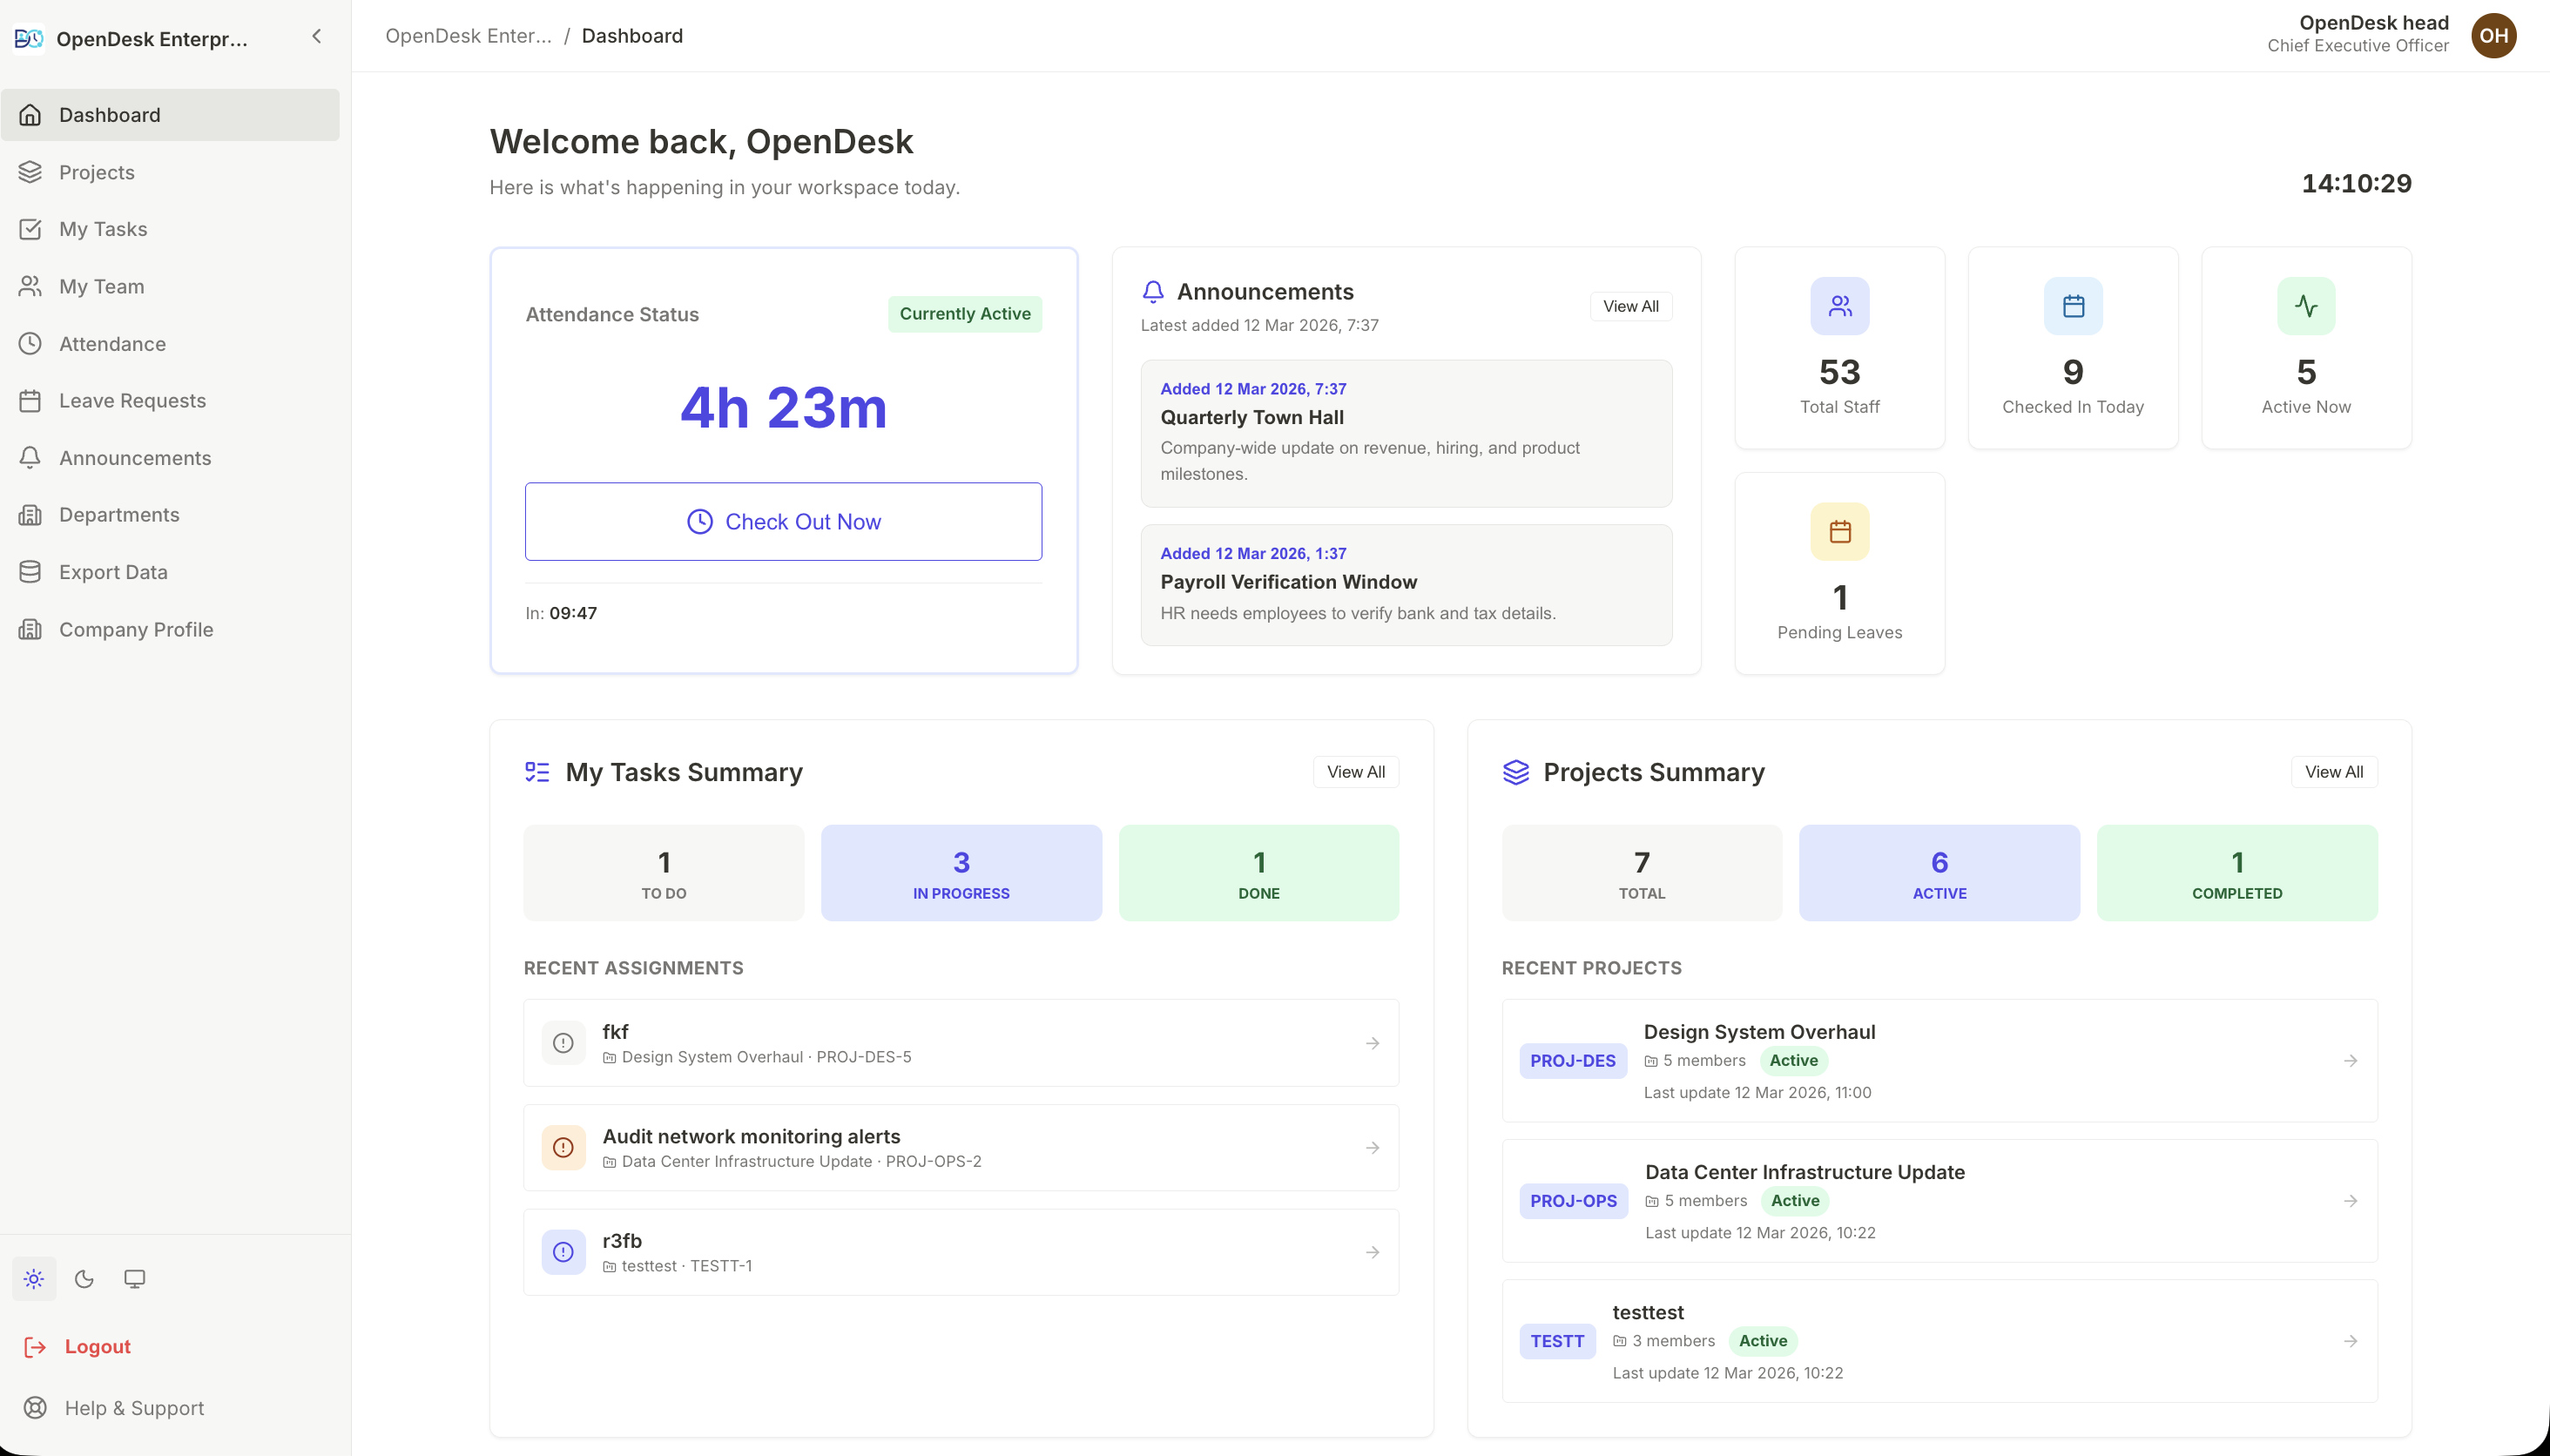2550x1456 pixels.
Task: Click the Leave Requests calendar icon in sidebar
Action: coord(30,401)
